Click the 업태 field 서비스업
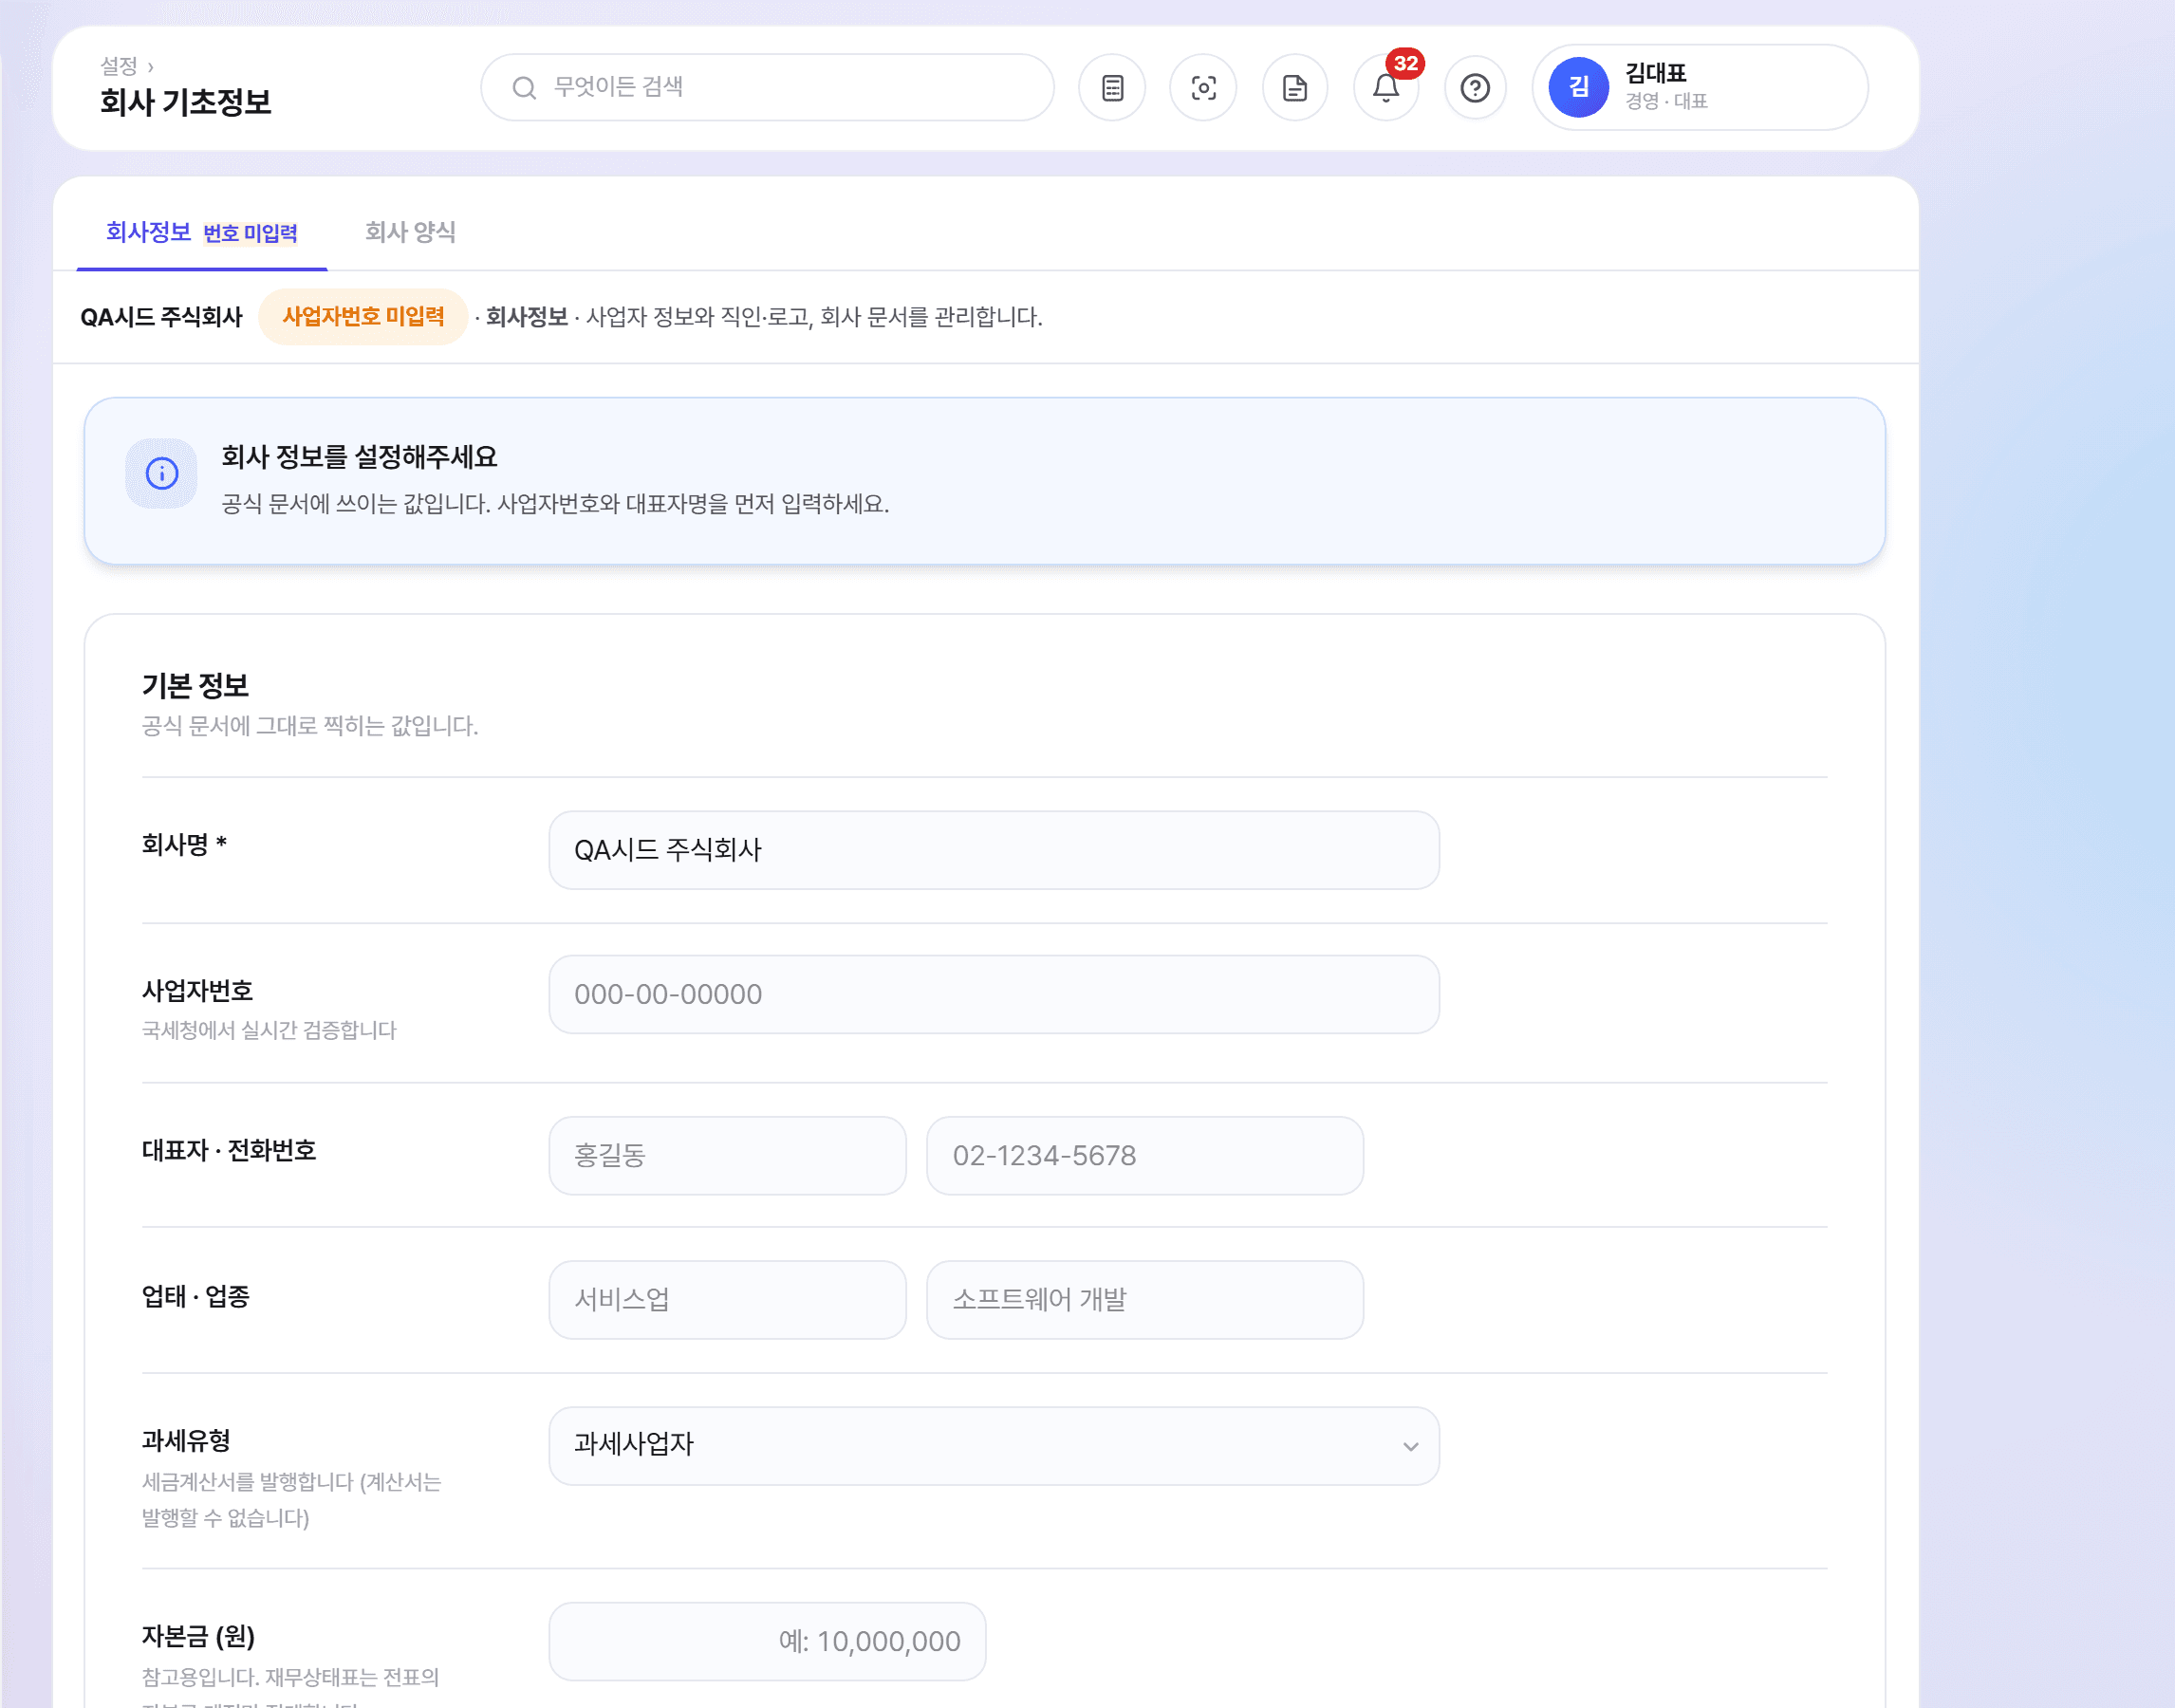 click(x=727, y=1299)
